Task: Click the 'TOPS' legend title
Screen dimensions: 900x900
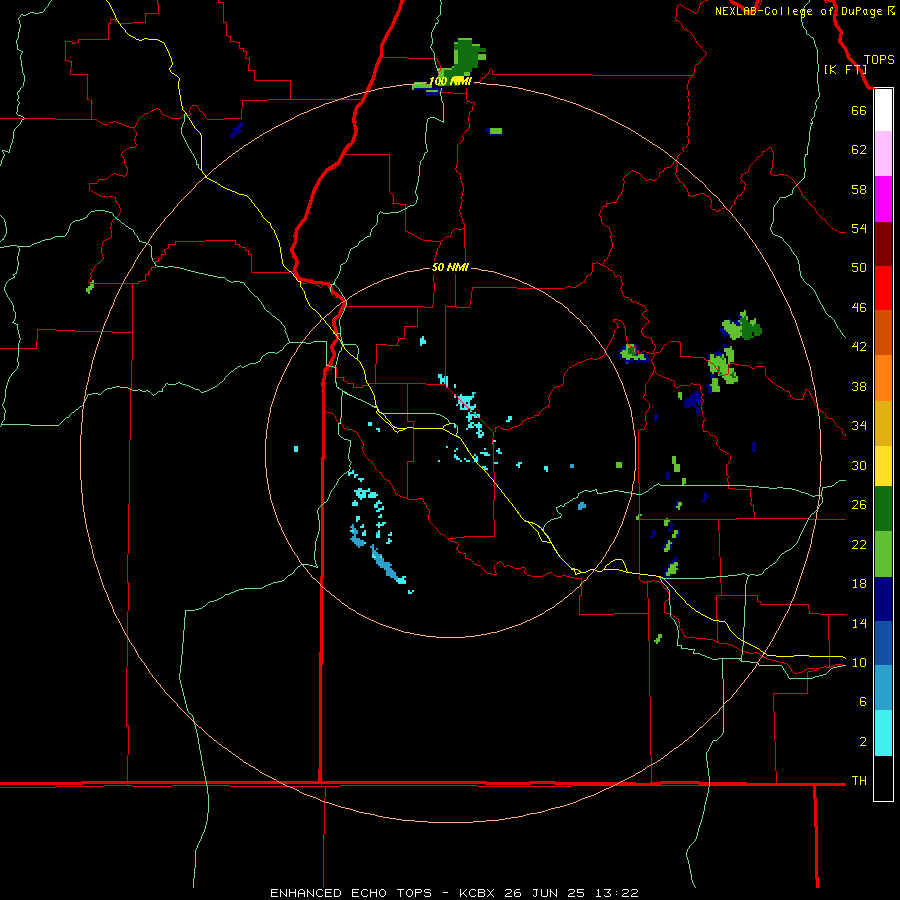Action: [879, 60]
